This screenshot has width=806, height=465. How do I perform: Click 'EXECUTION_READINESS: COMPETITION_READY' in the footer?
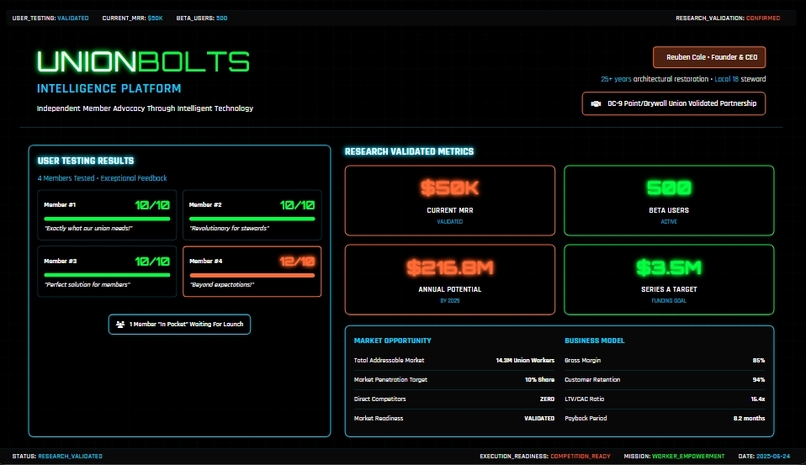(545, 456)
